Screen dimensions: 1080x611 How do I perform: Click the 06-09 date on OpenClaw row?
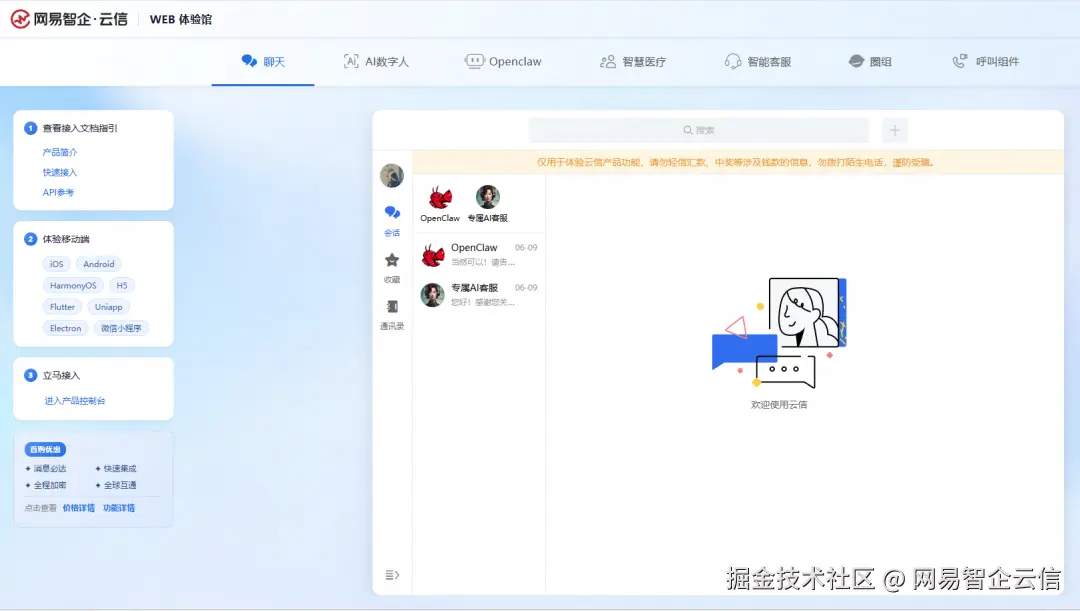coord(526,247)
